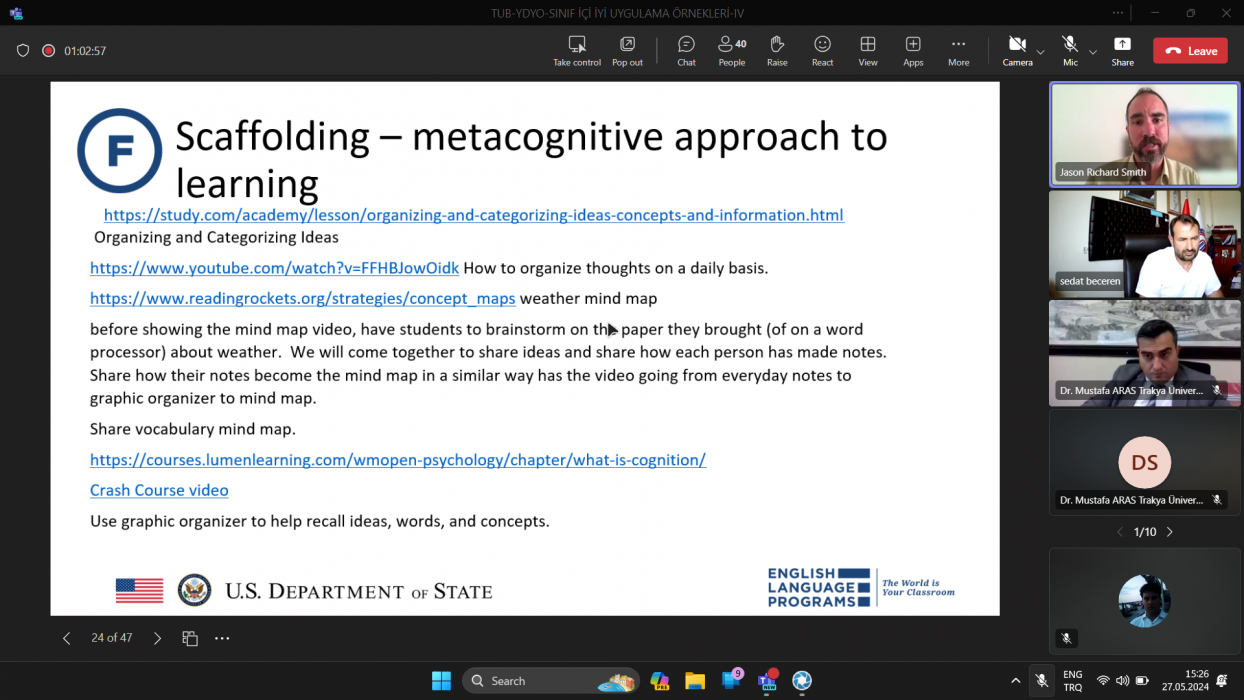The image size is (1244, 700).
Task: Unmute the Mic
Action: coord(1070,50)
